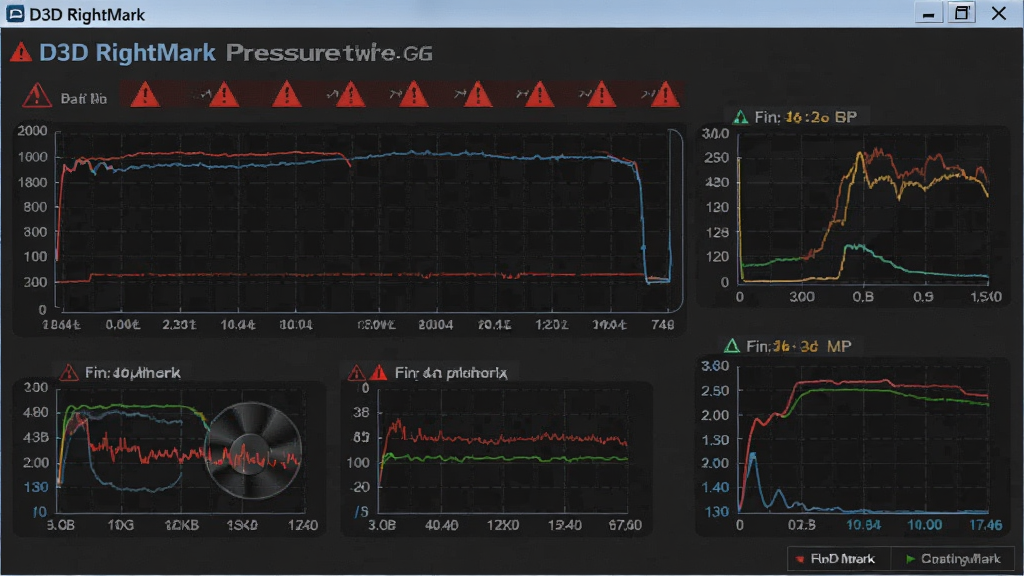Click the 1.540 label on top-right chart axis
The width and height of the screenshot is (1024, 576).
coord(985,297)
